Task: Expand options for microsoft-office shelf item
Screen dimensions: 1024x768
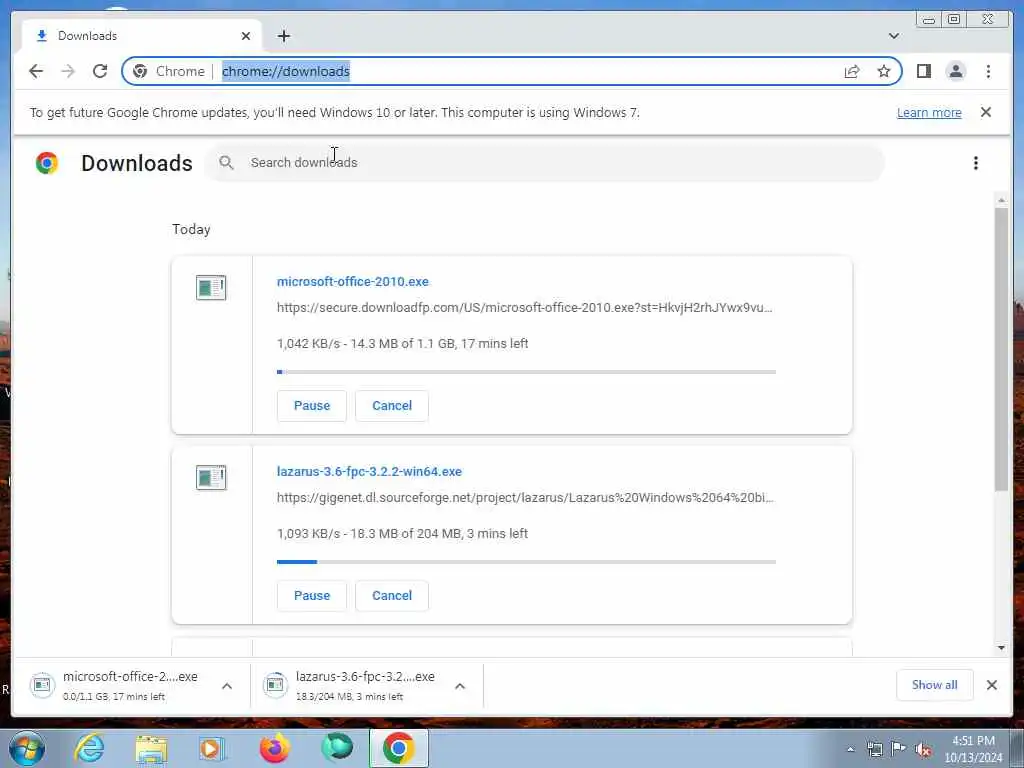Action: [227, 686]
